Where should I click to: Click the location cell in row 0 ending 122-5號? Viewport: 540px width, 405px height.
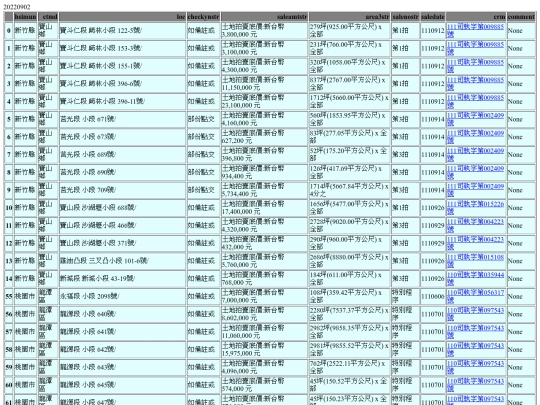tap(122, 30)
